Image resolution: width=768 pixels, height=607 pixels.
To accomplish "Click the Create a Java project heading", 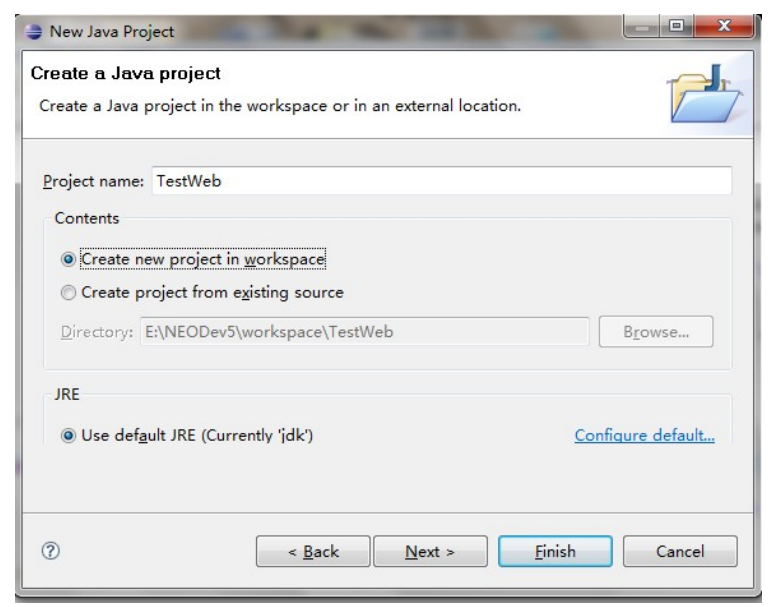I will tap(125, 73).
